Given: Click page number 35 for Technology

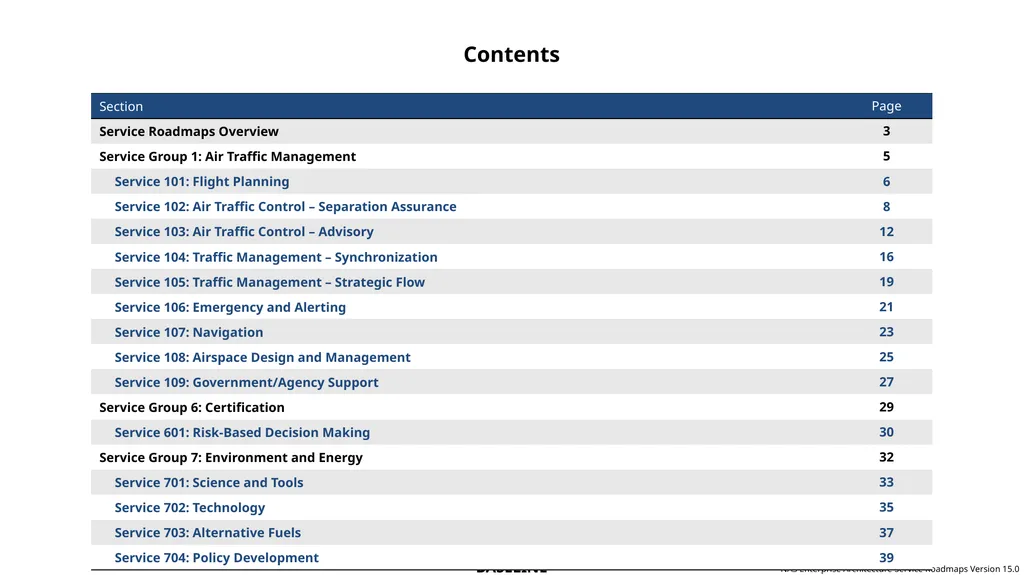Looking at the screenshot, I should pyautogui.click(x=886, y=508).
